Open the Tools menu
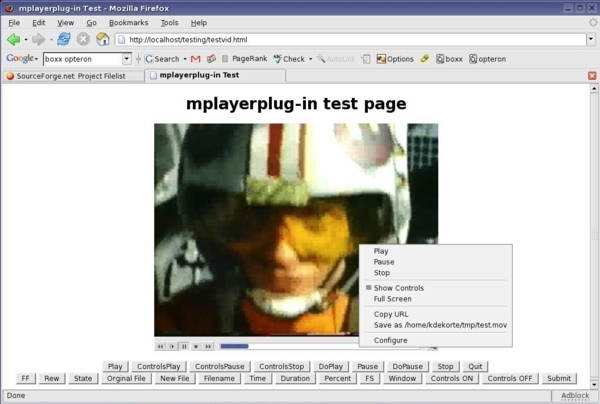This screenshot has width=600, height=404. coord(170,23)
